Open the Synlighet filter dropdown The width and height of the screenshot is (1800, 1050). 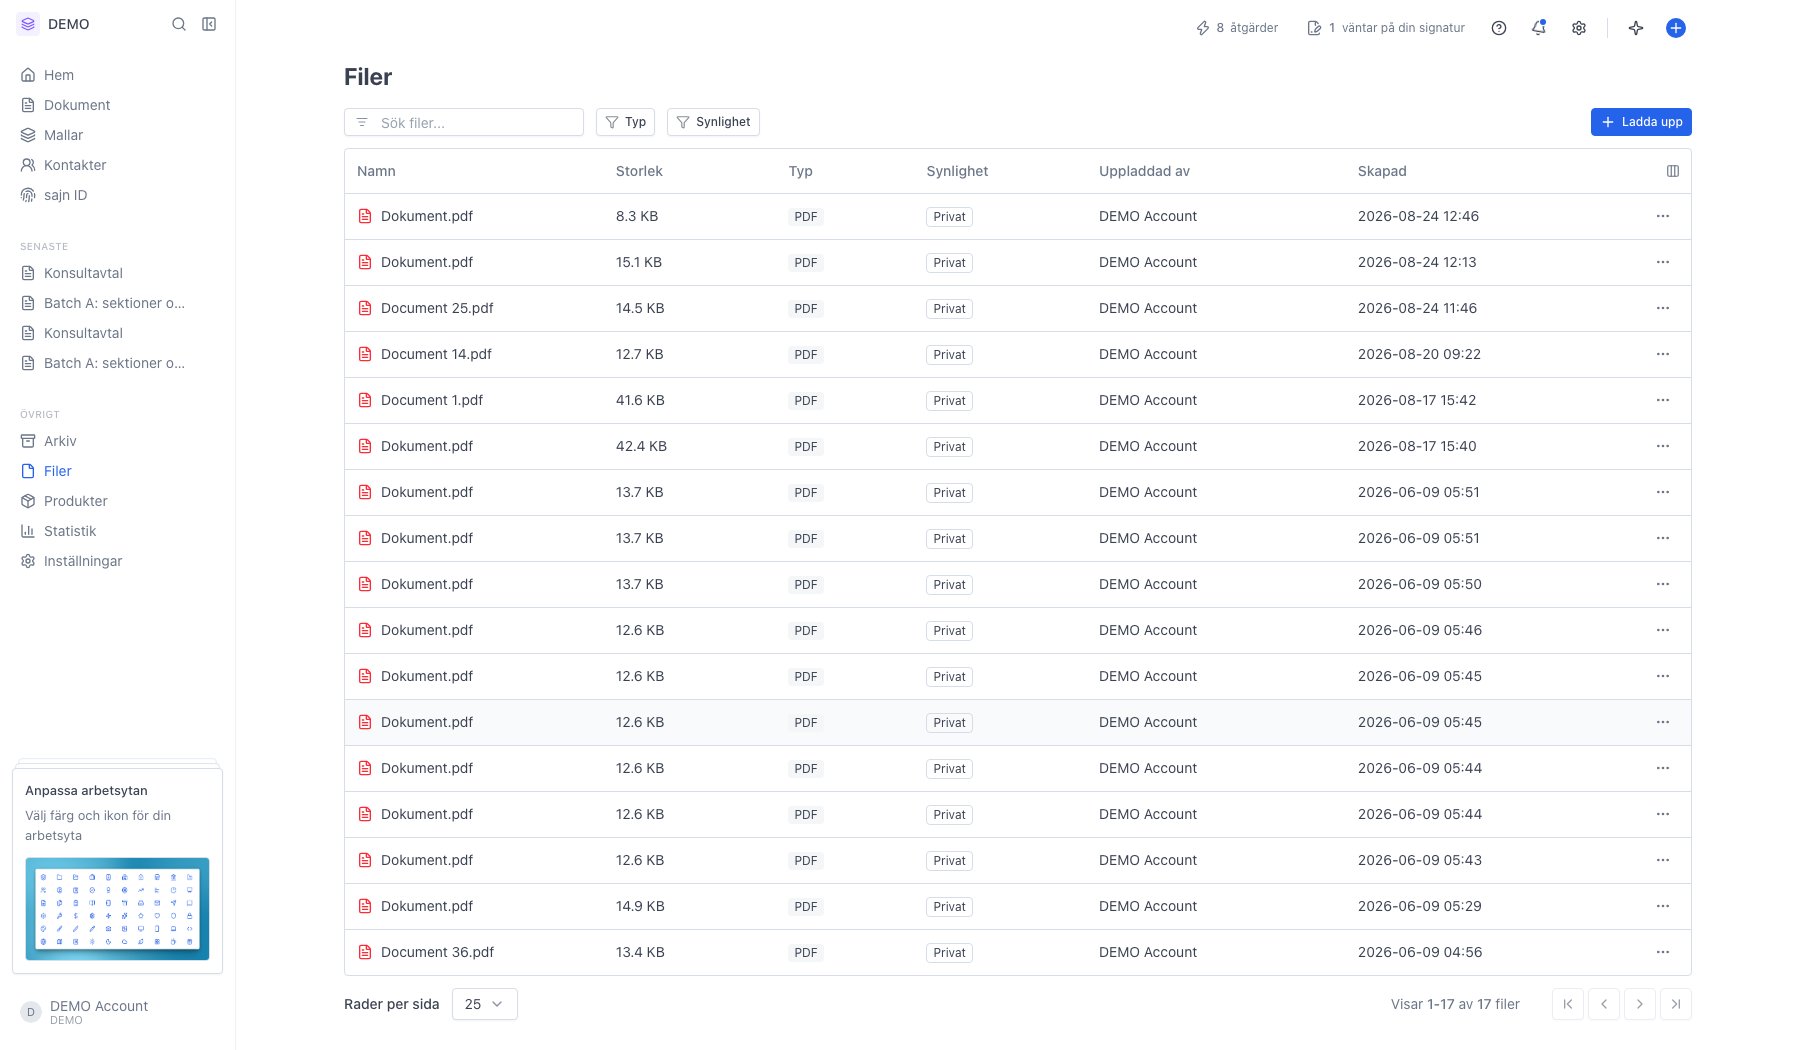[713, 122]
